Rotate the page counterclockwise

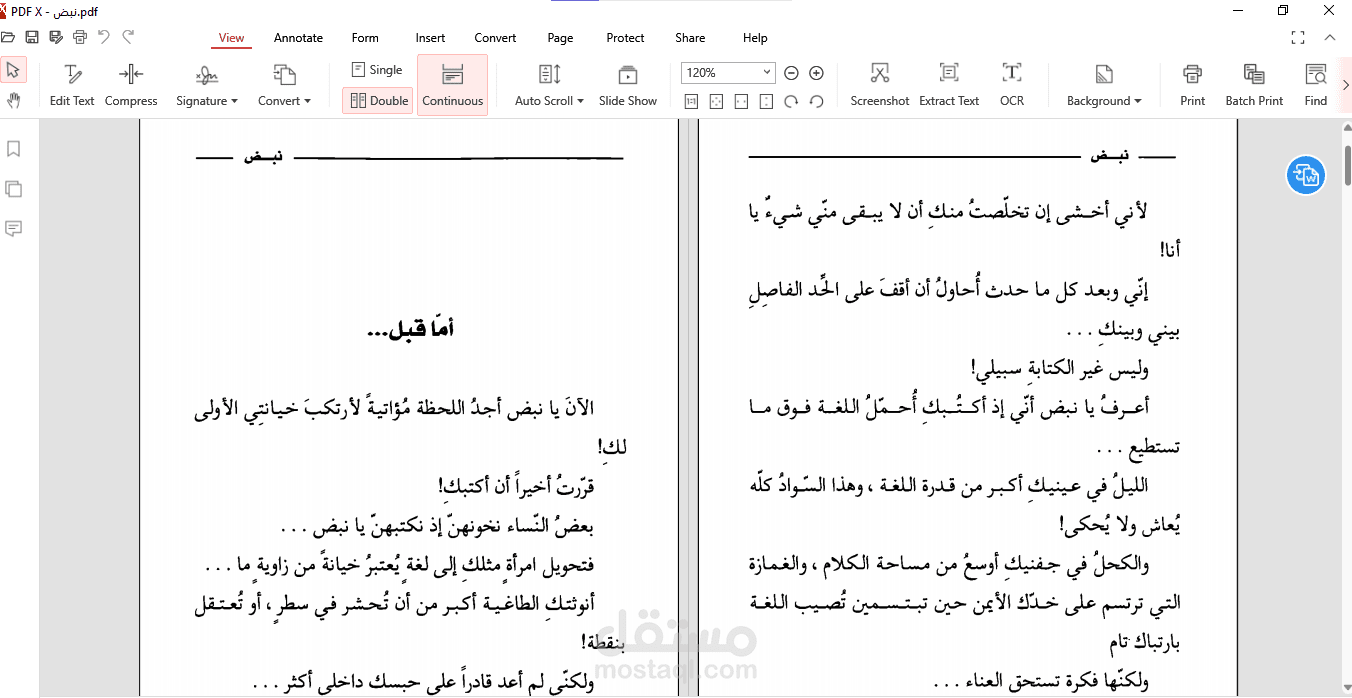click(x=816, y=101)
